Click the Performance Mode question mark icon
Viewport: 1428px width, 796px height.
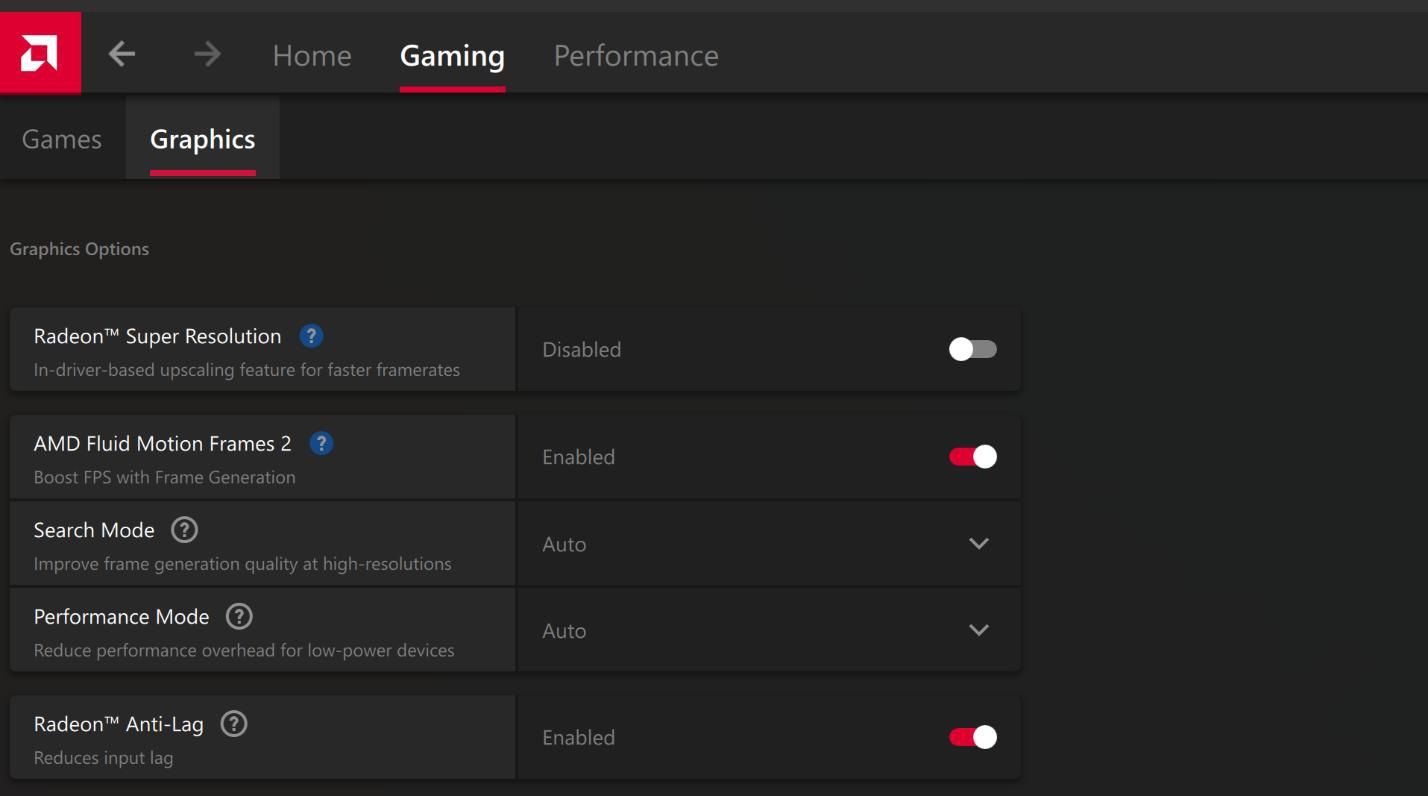(x=238, y=617)
